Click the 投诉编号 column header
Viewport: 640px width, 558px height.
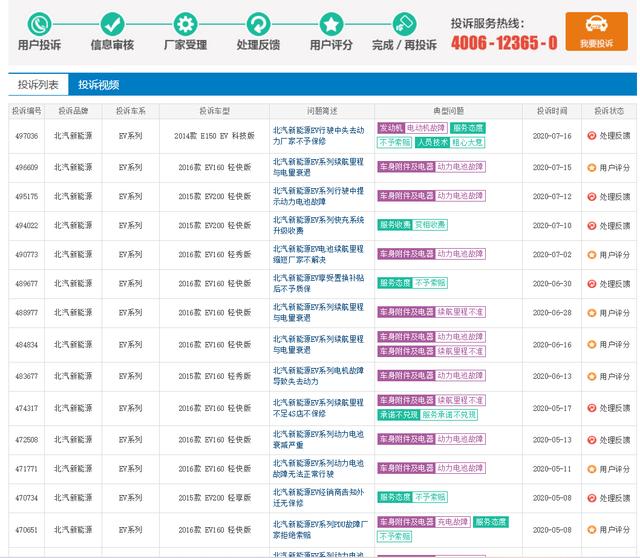click(x=27, y=111)
